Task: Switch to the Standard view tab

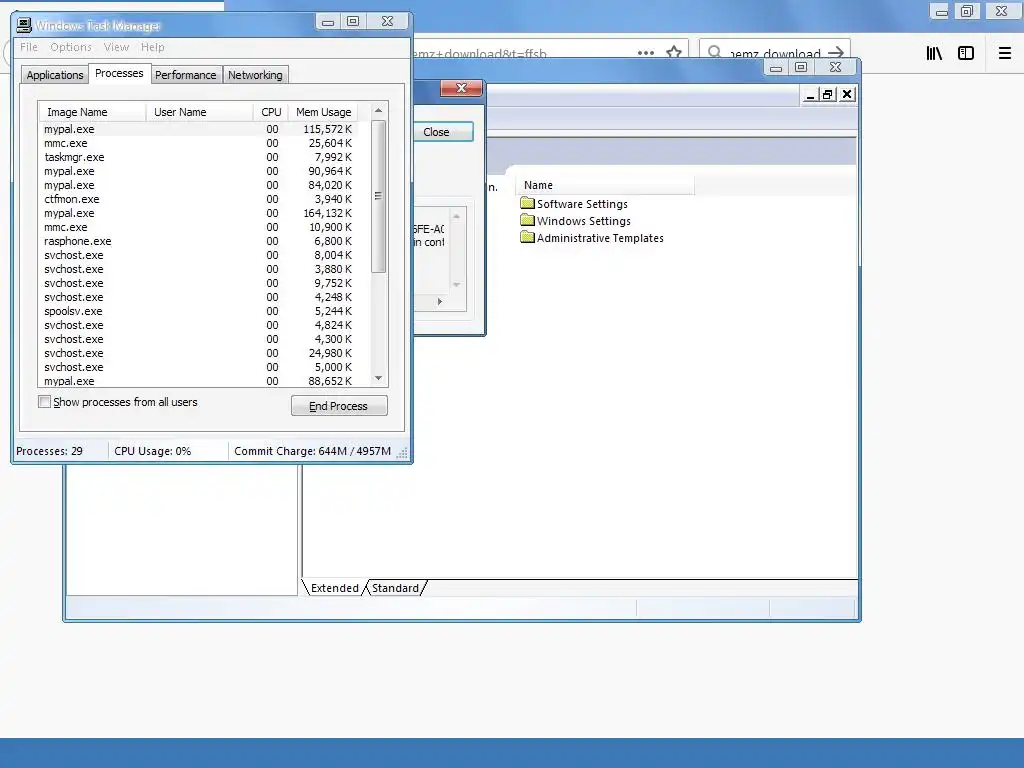Action: click(x=395, y=588)
